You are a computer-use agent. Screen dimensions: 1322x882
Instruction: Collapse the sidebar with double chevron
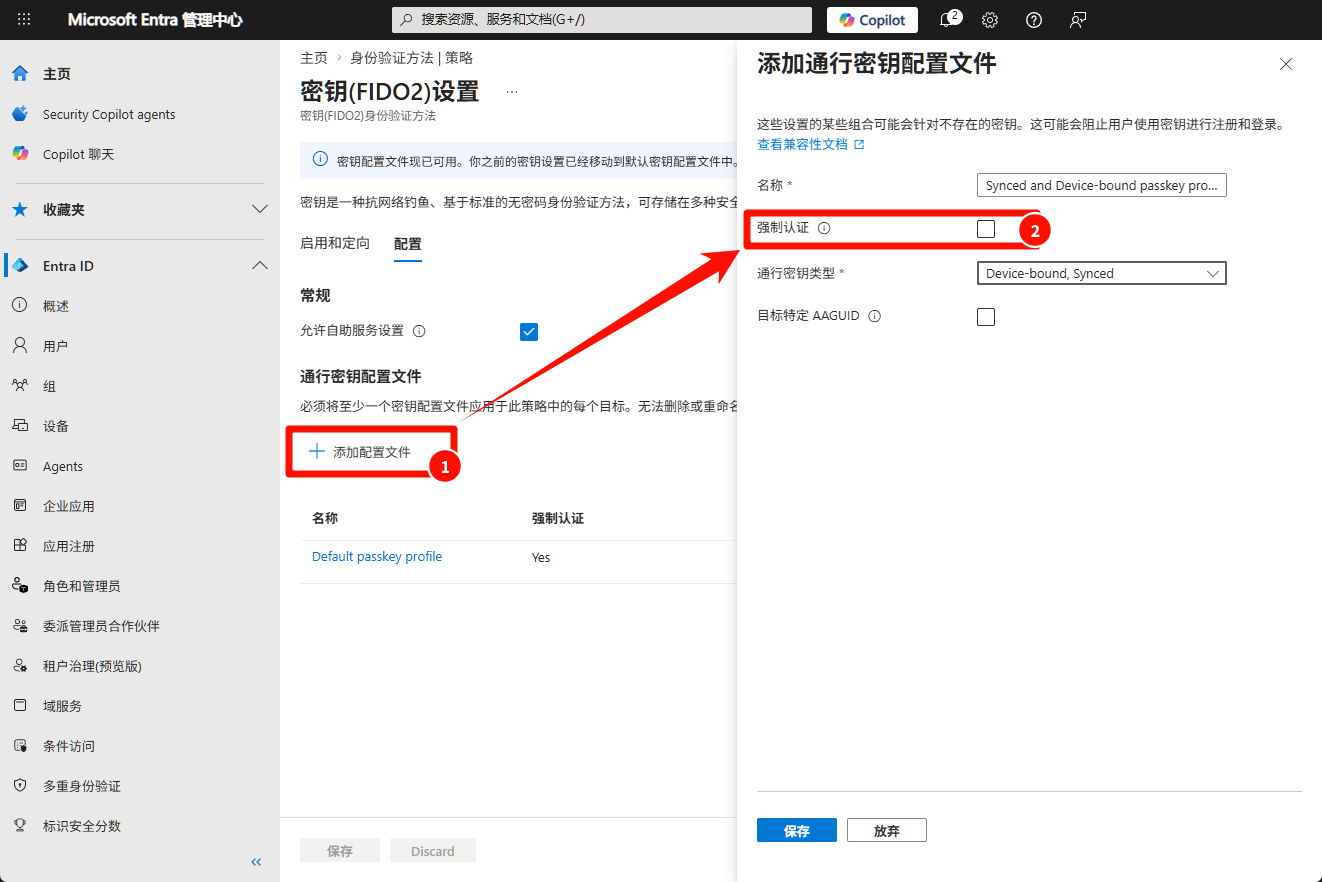click(x=256, y=862)
